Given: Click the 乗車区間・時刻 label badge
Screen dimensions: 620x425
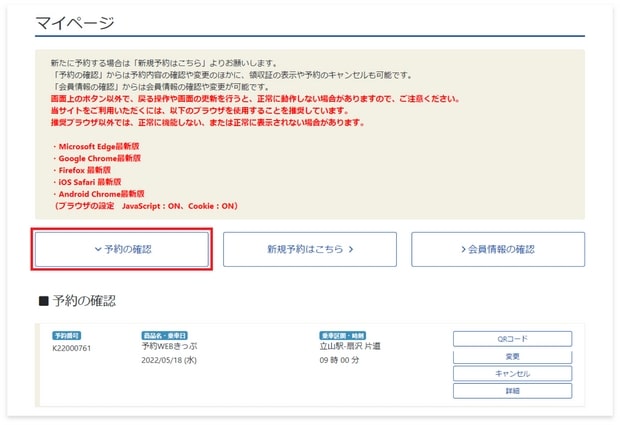Looking at the screenshot, I should coord(342,336).
